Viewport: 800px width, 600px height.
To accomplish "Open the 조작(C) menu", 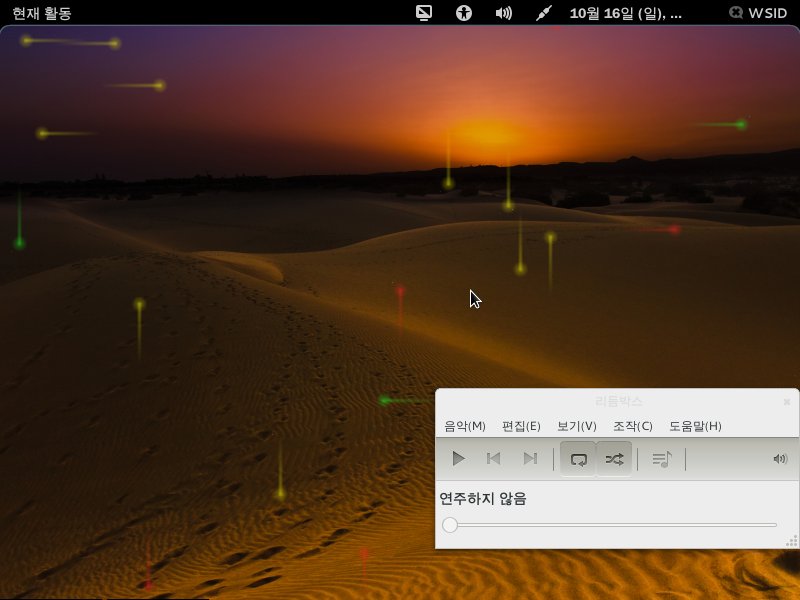I will point(633,426).
